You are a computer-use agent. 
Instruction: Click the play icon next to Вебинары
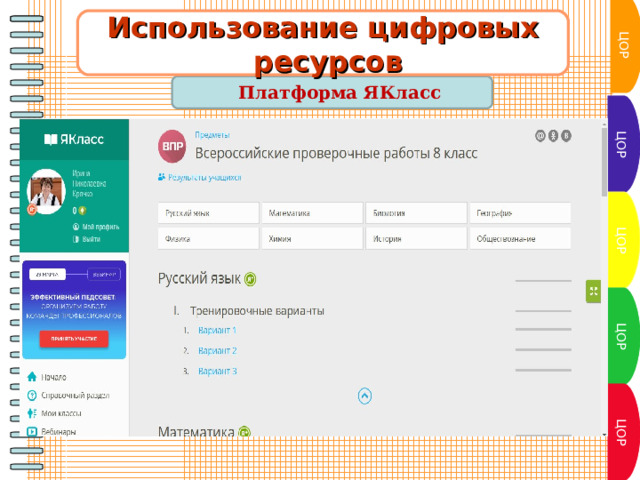(32, 431)
